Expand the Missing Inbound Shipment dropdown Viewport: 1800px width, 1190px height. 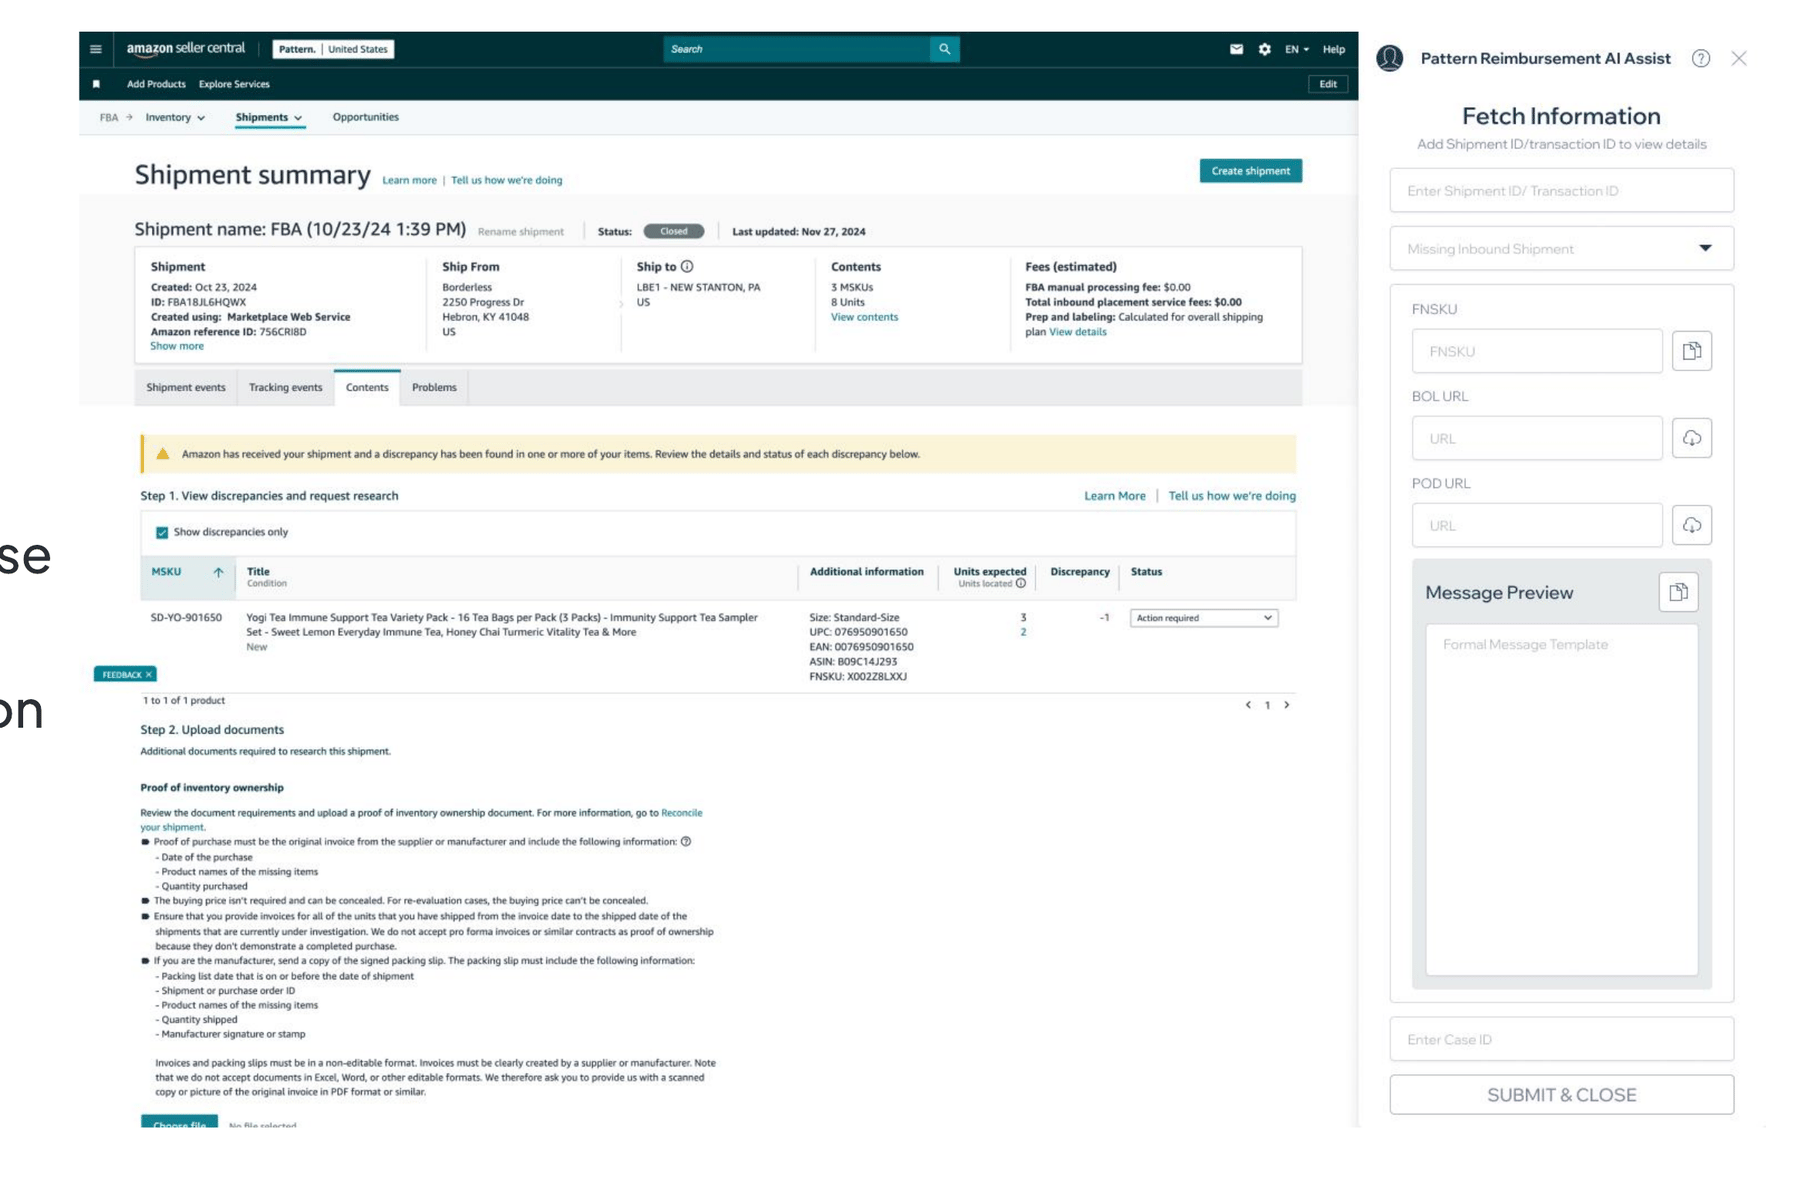[1561, 248]
